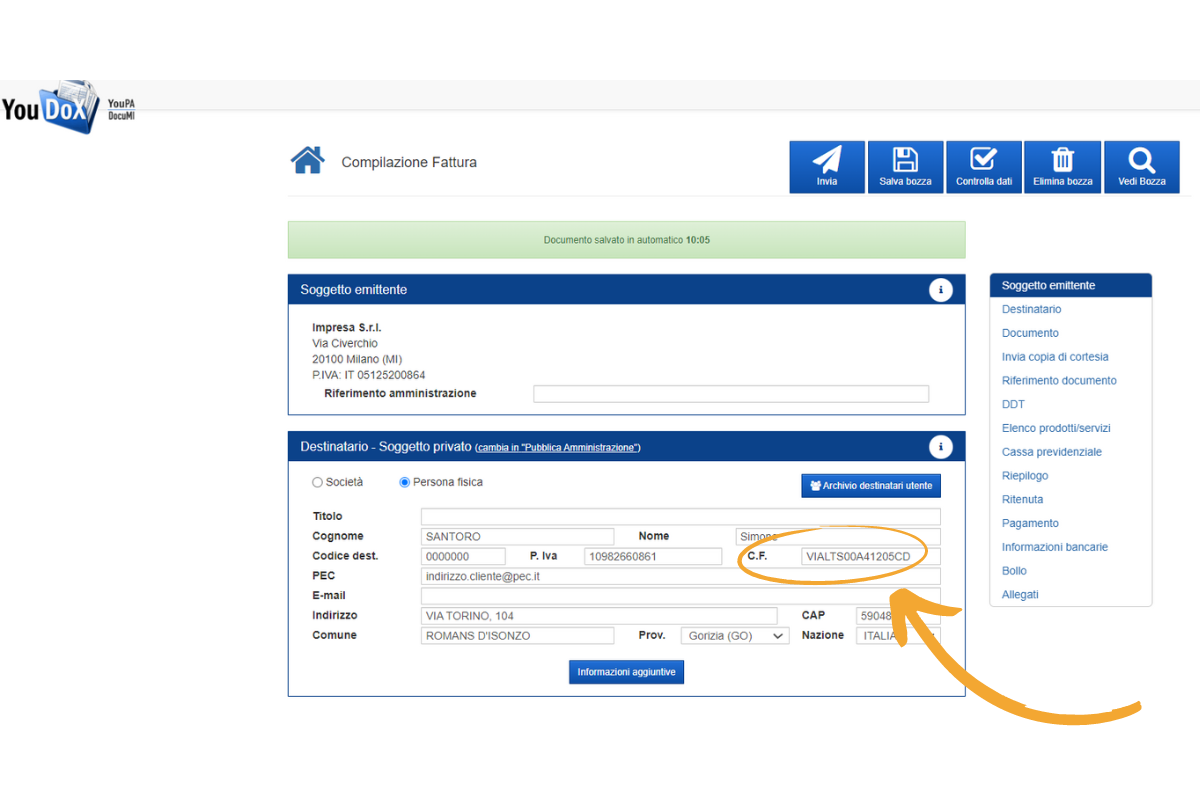Click the YouDoX logo

click(52, 107)
